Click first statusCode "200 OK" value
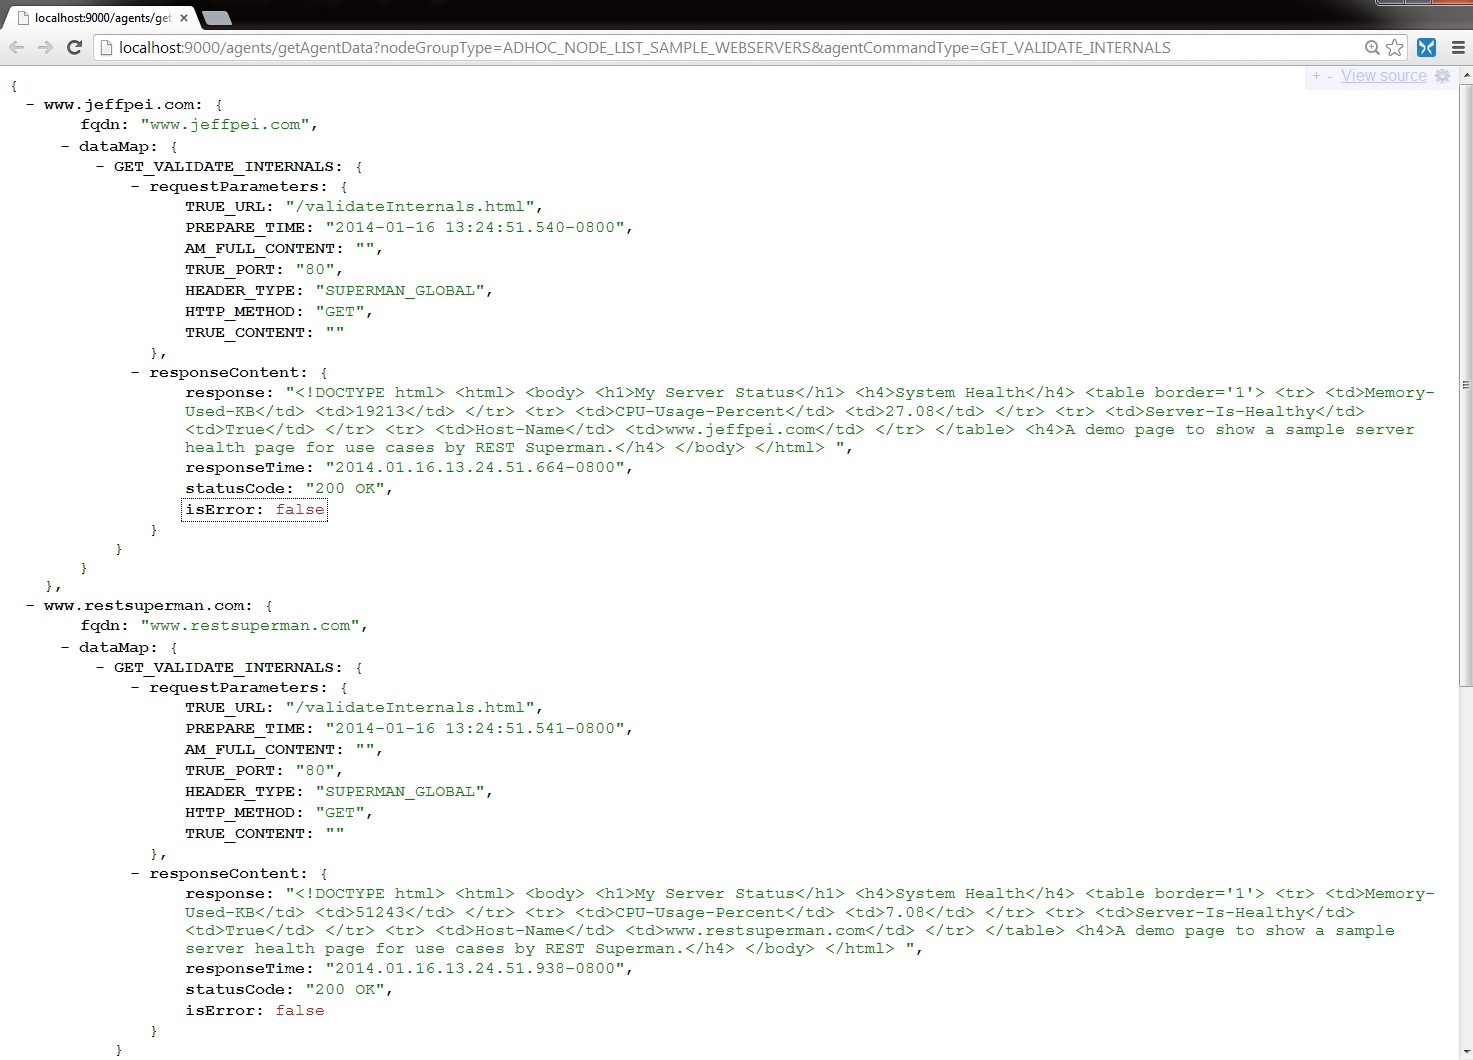This screenshot has height=1060, width=1473. pyautogui.click(x=345, y=488)
